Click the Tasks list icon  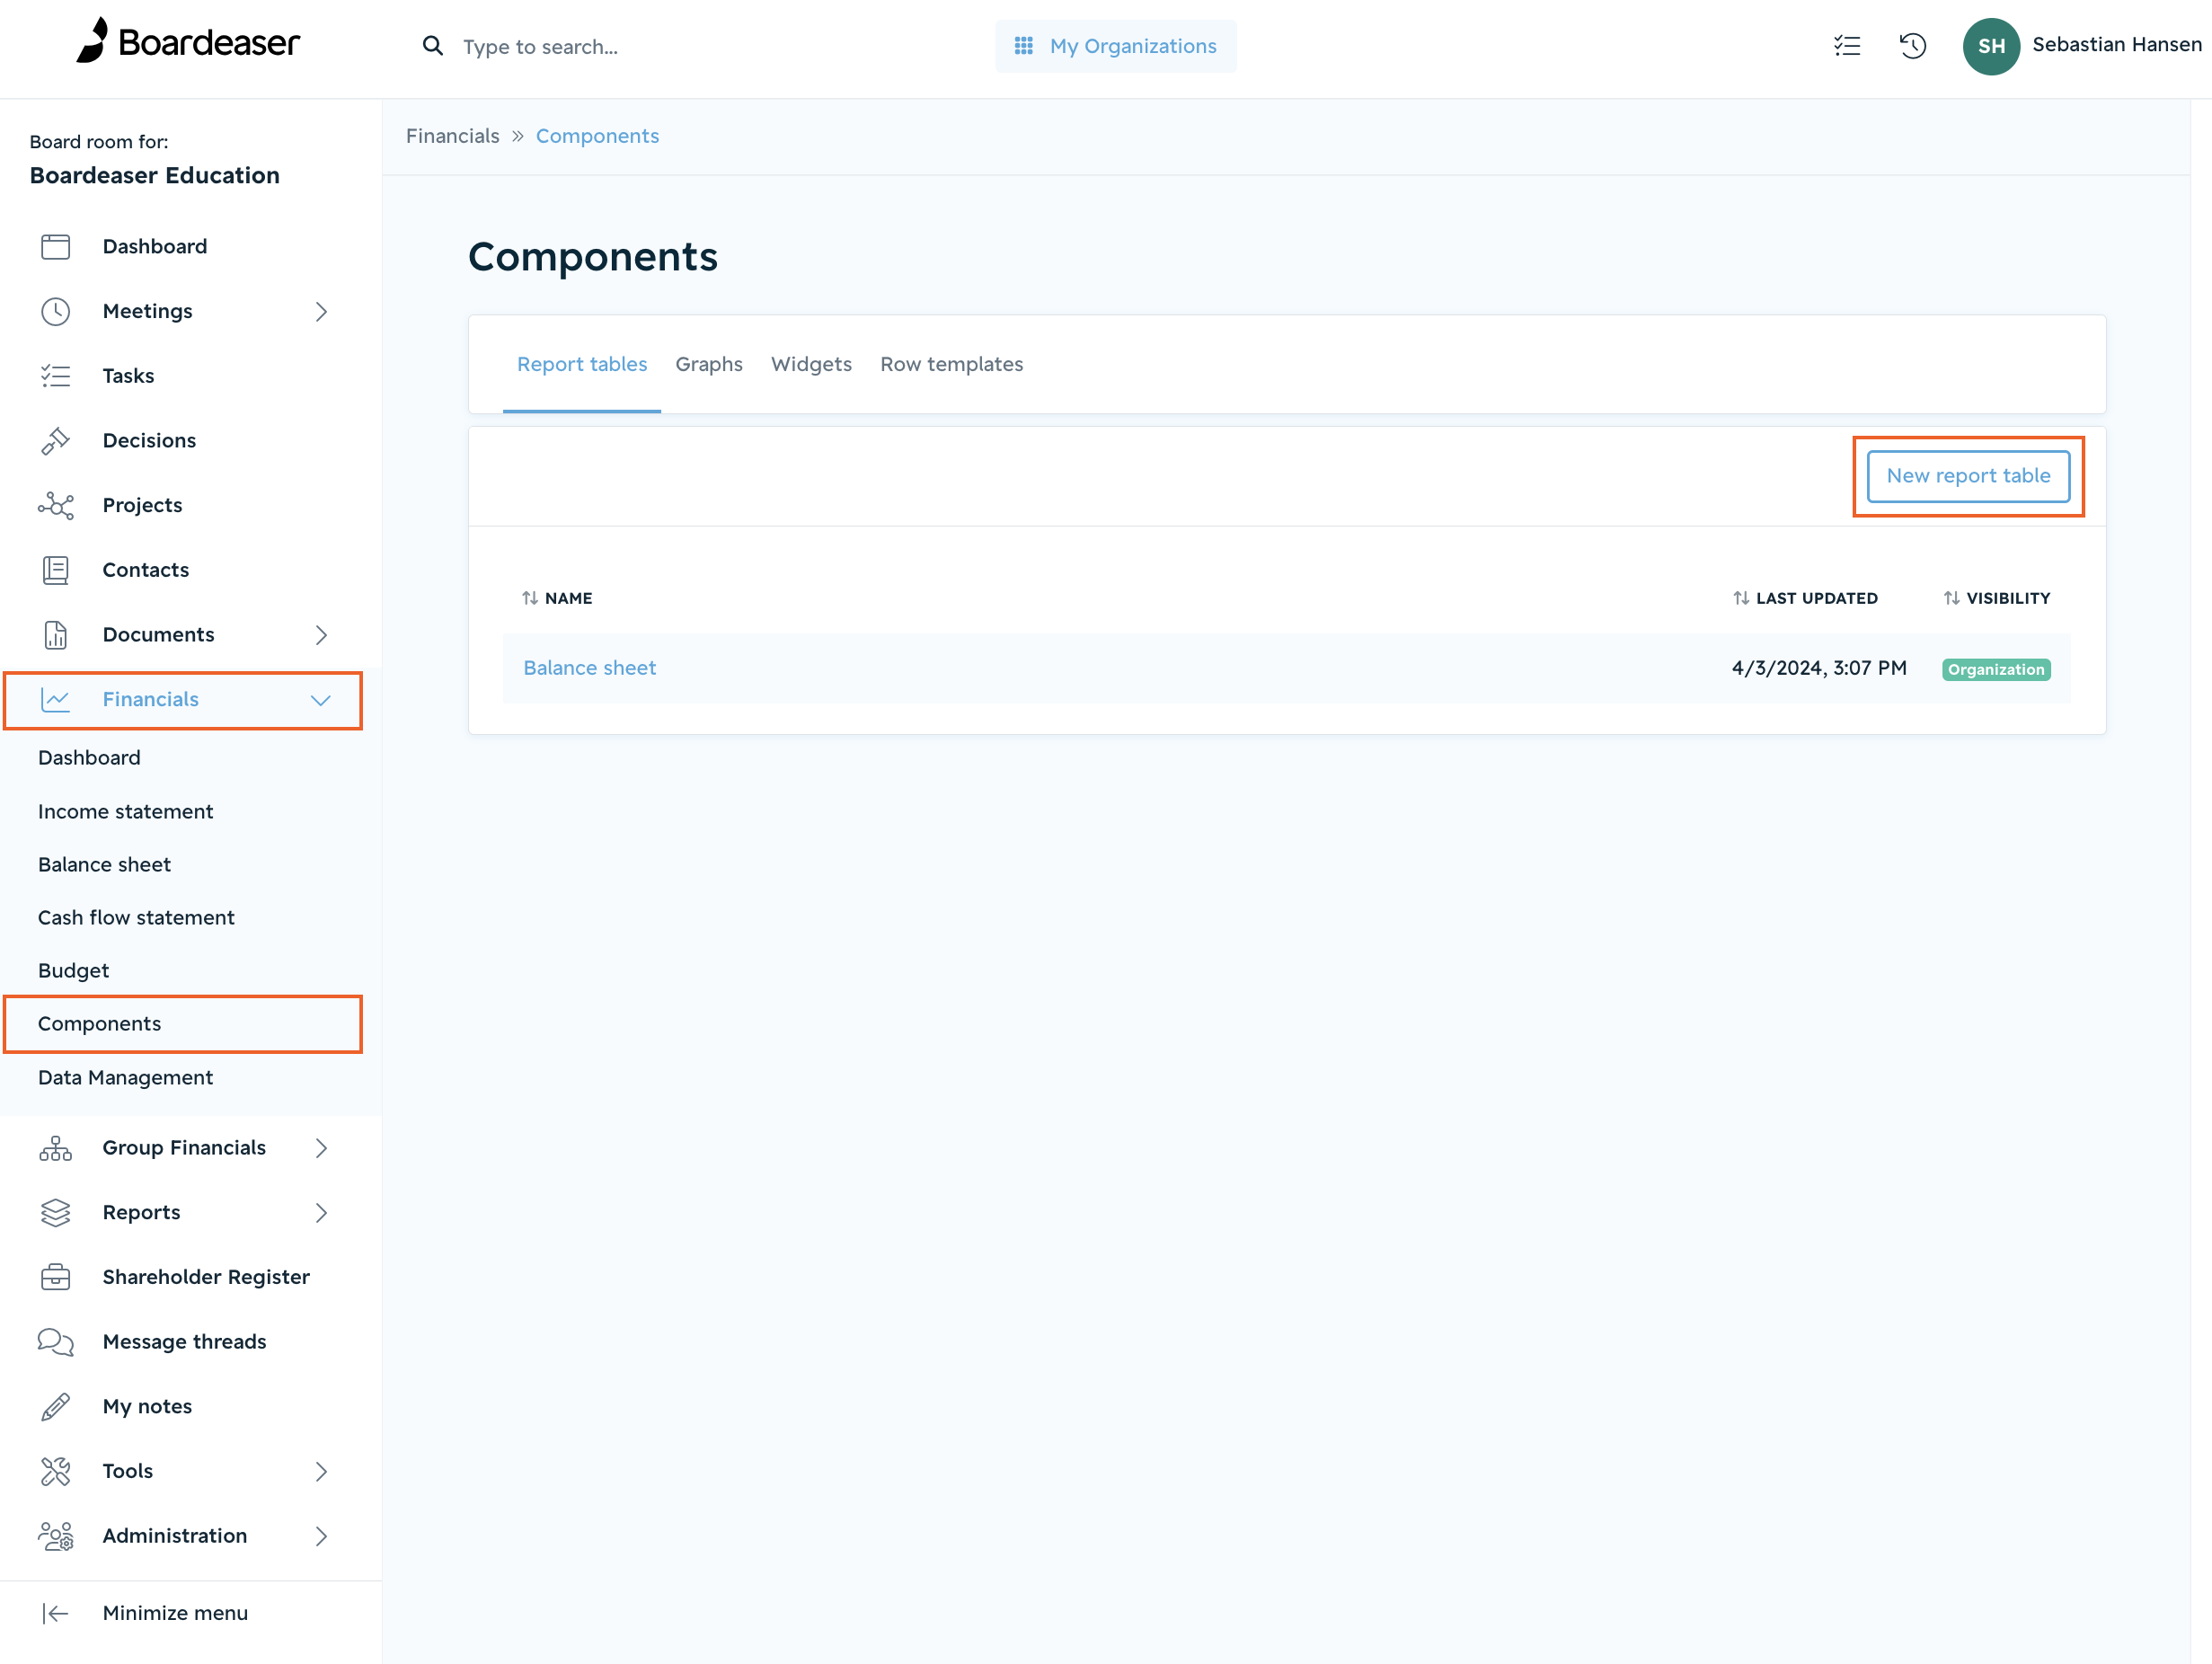pyautogui.click(x=56, y=376)
